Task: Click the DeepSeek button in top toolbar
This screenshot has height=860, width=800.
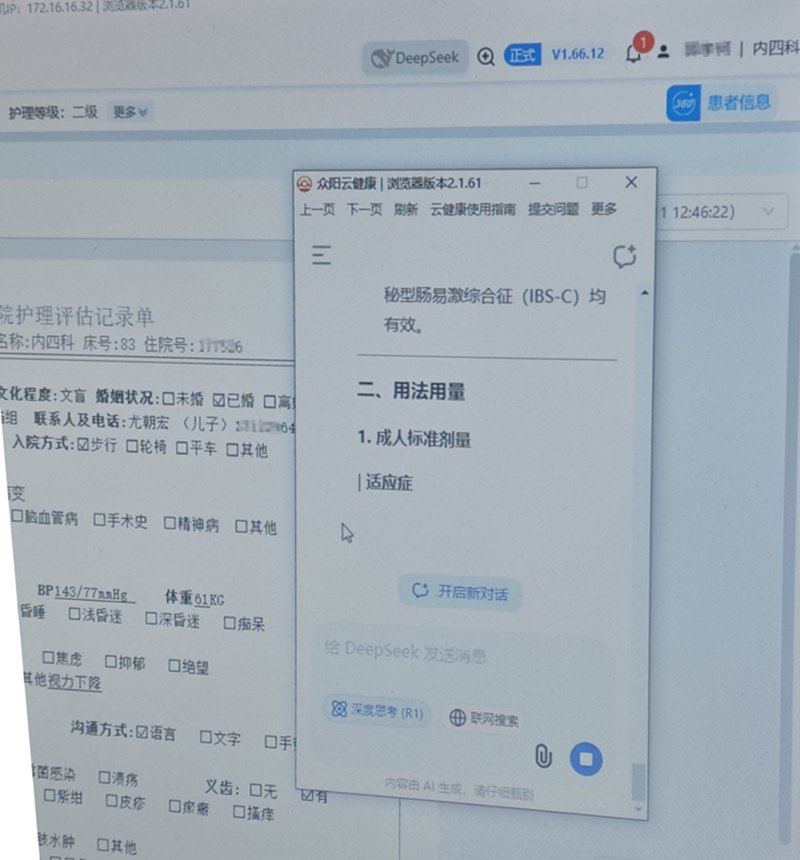Action: pyautogui.click(x=414, y=58)
